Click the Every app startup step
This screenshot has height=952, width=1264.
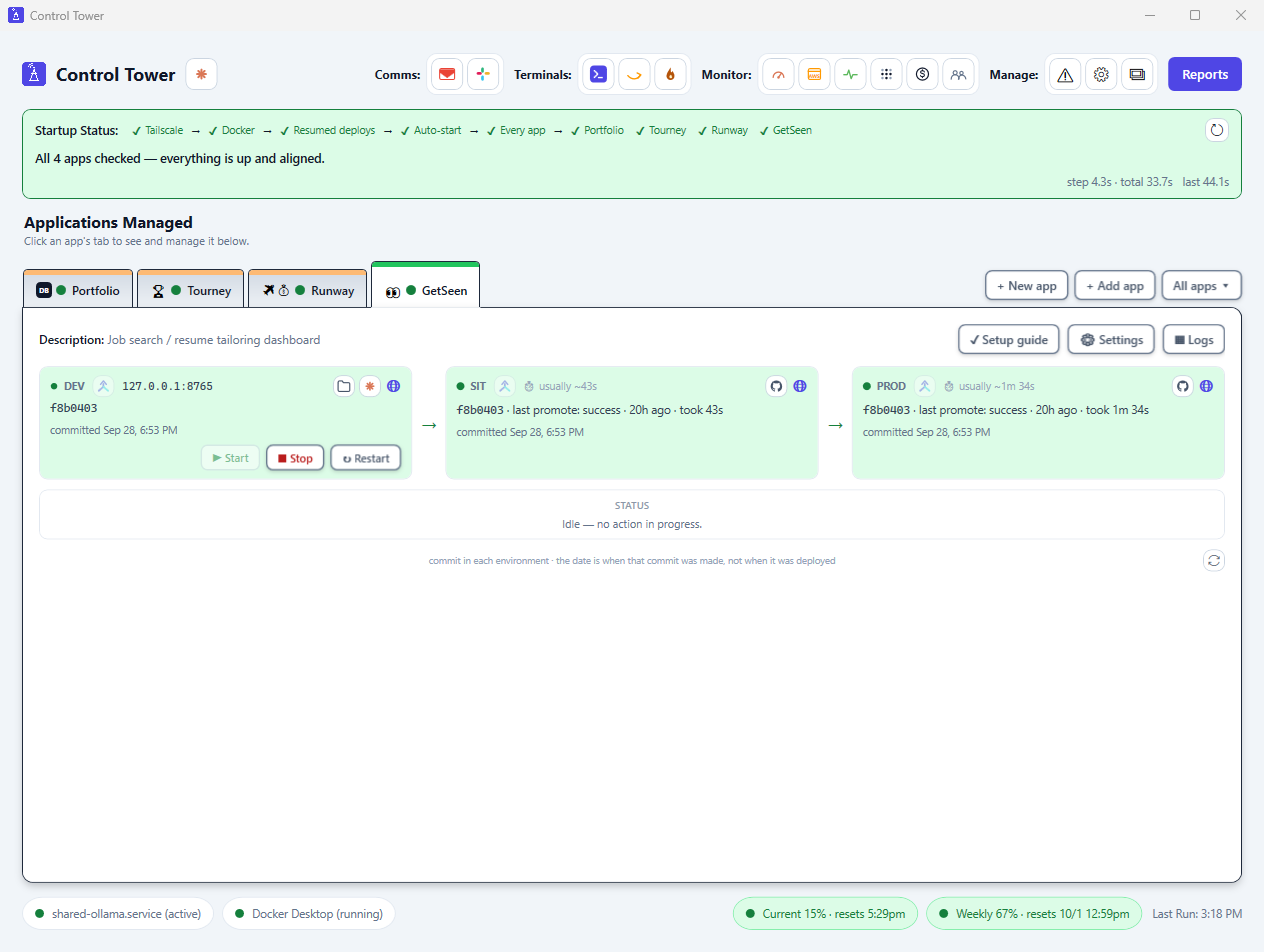pyautogui.click(x=516, y=130)
